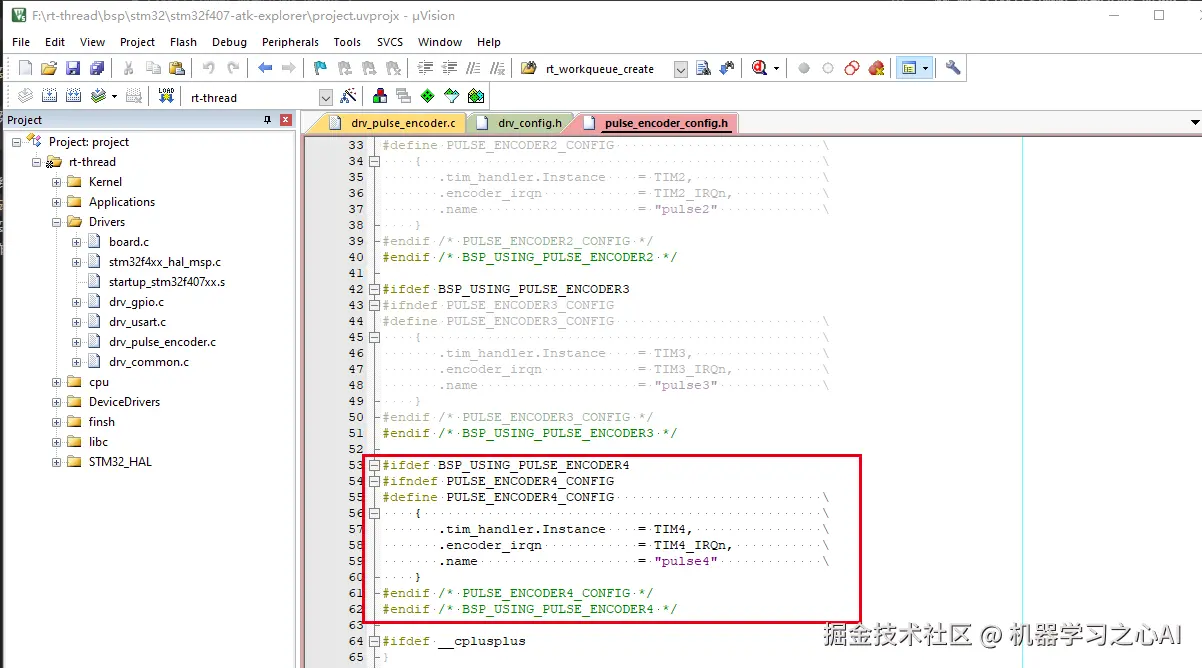Create a new file using toolbar icon
Screen dimensions: 1202x668
point(26,68)
